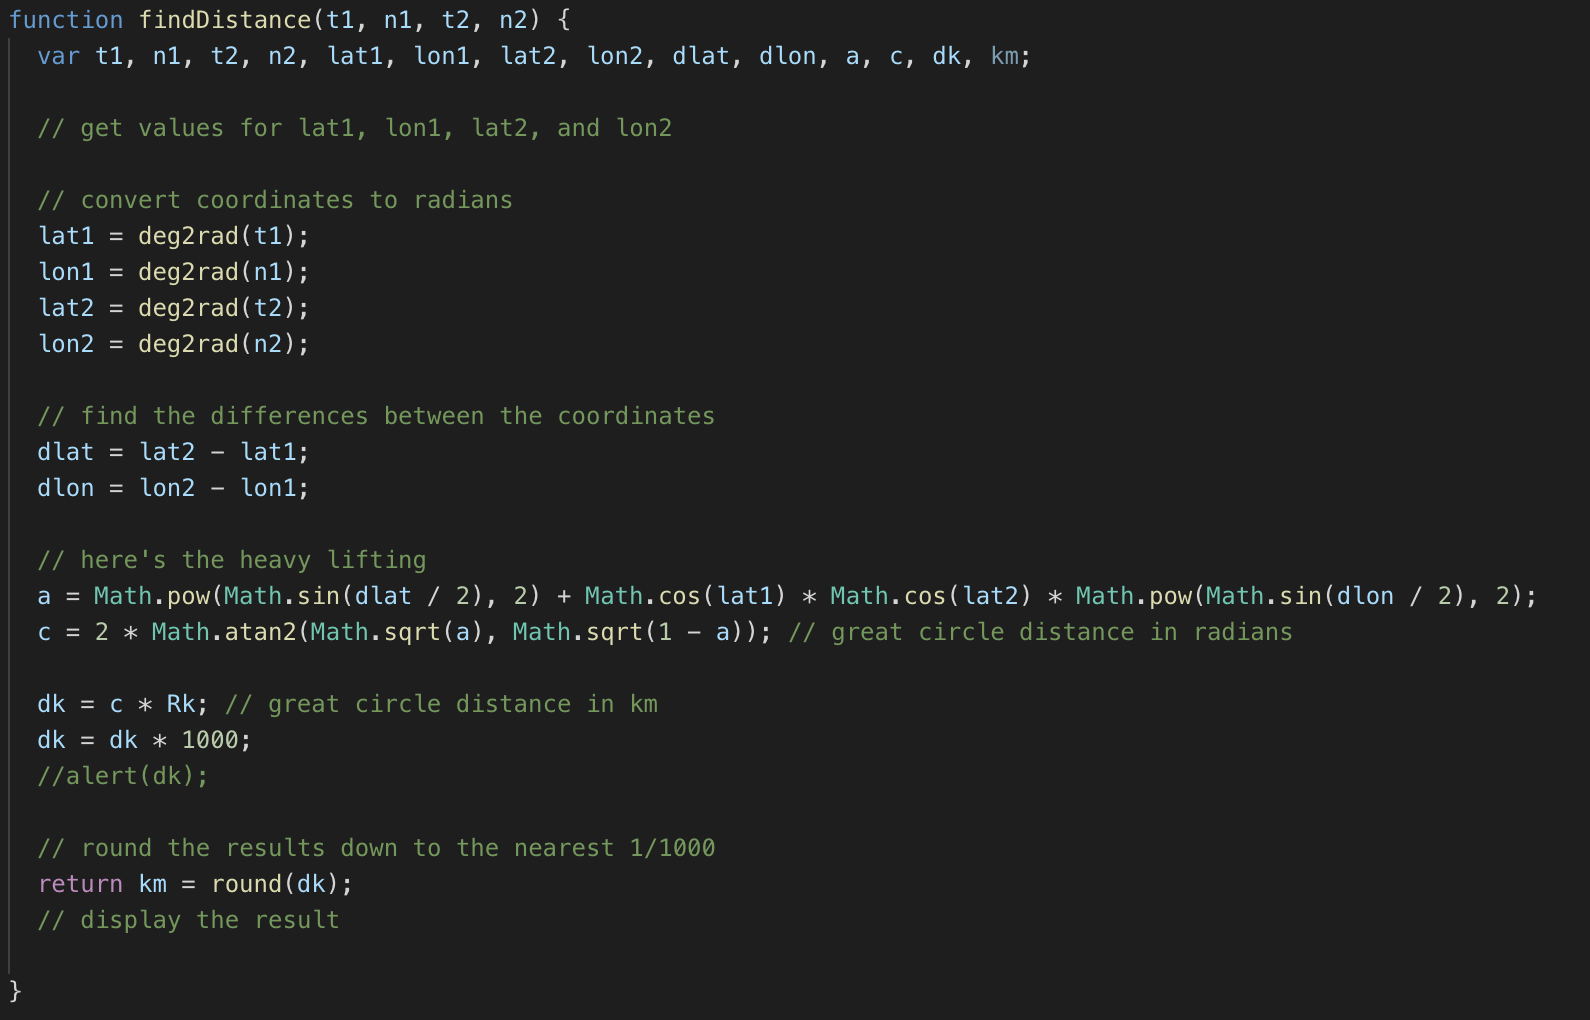Click the Rk variable
1590x1020 pixels.
click(x=181, y=704)
